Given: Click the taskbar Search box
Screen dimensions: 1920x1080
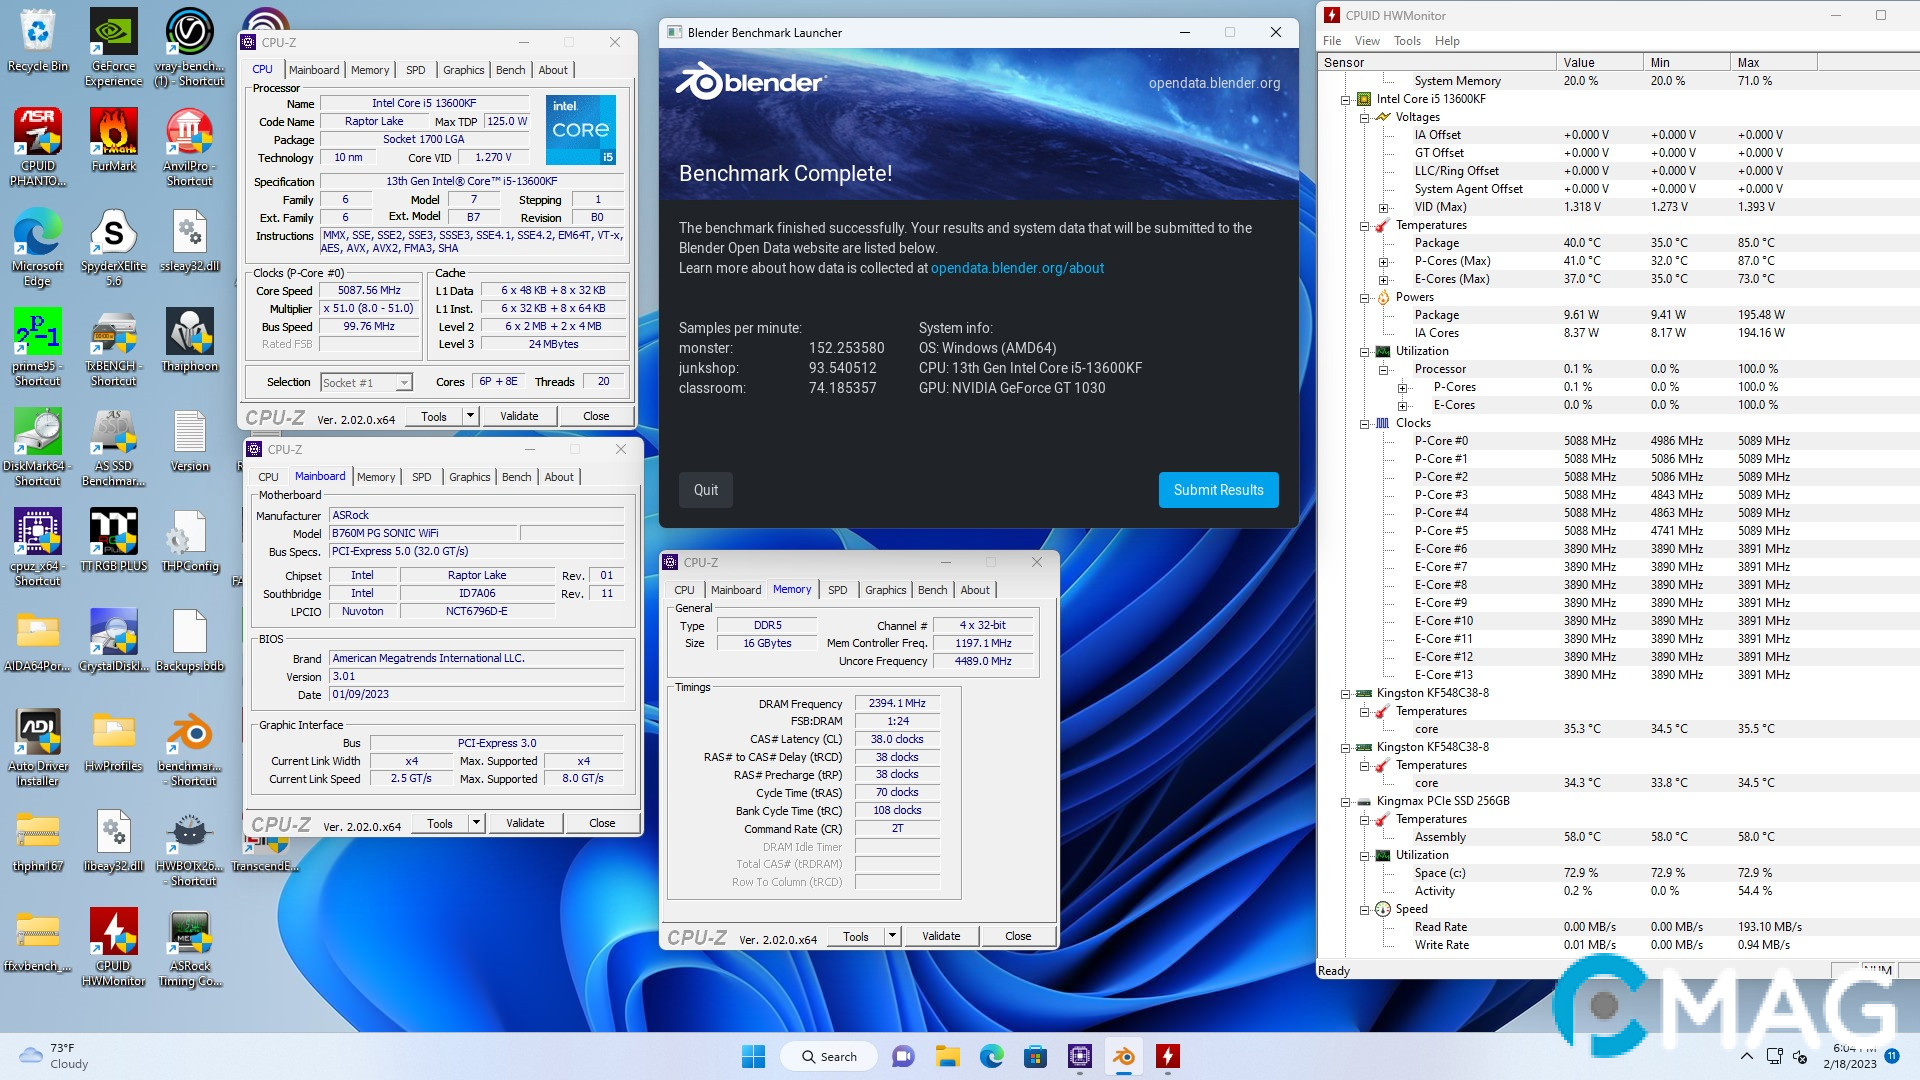Looking at the screenshot, I should [830, 1056].
